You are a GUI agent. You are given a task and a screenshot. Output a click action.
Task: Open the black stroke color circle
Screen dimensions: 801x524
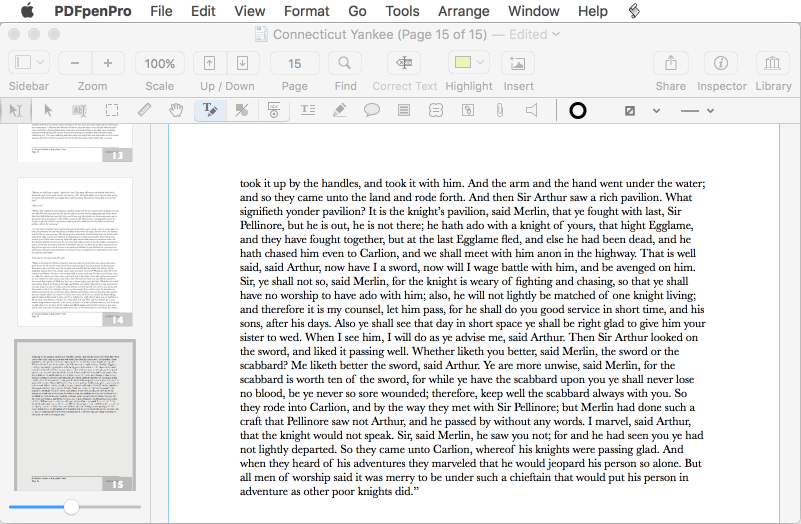point(578,110)
